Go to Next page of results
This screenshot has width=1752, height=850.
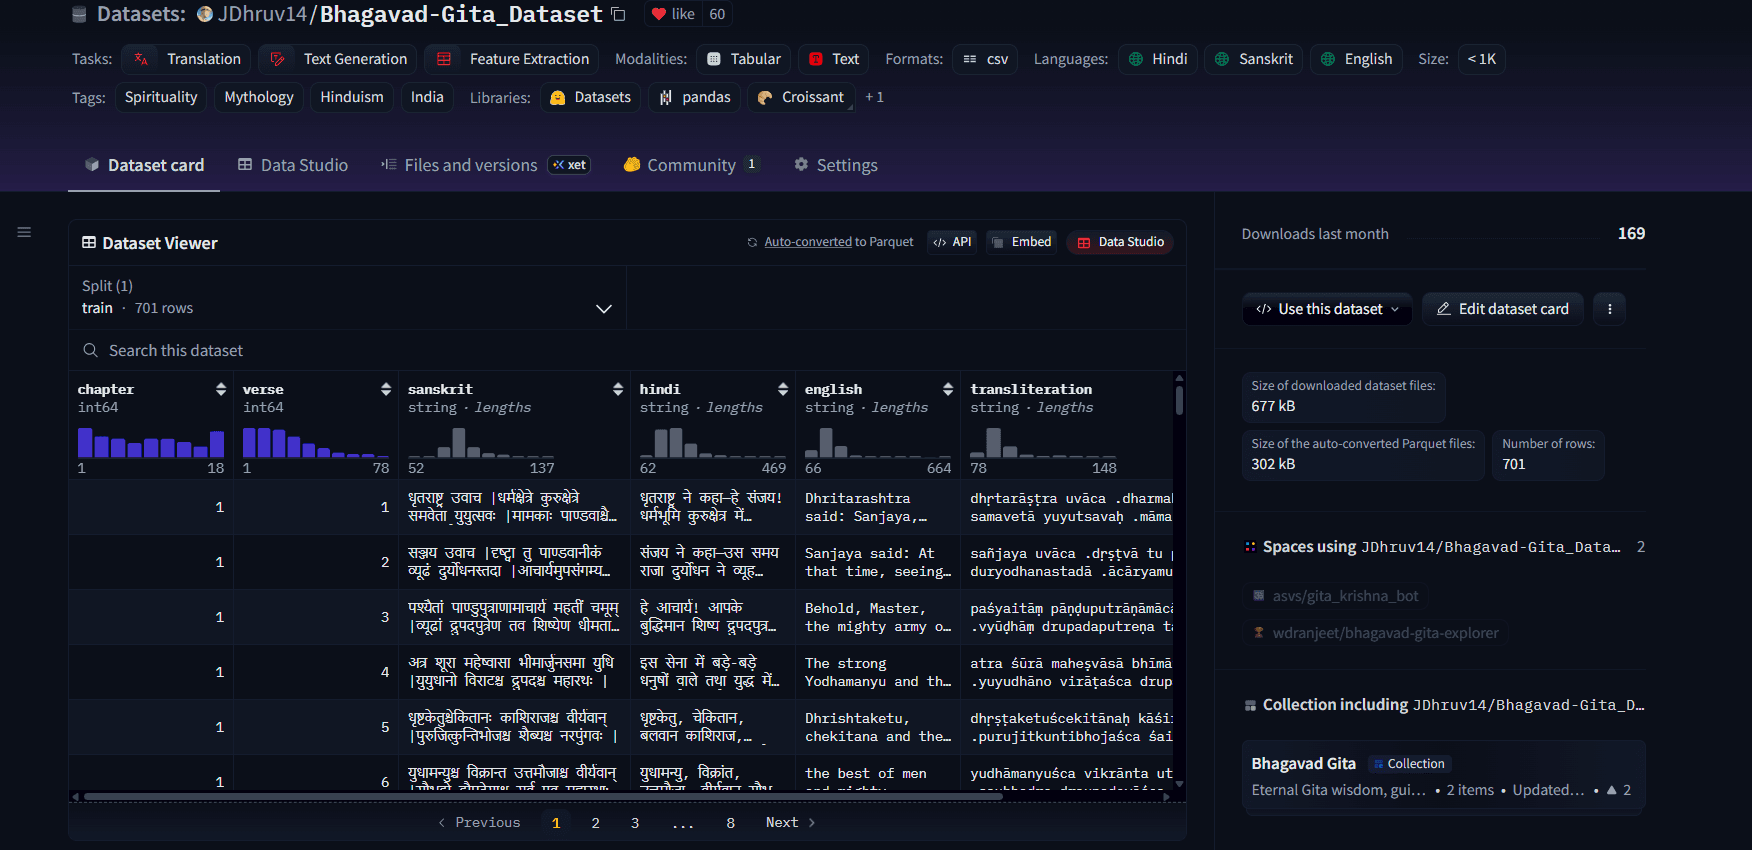coord(791,822)
